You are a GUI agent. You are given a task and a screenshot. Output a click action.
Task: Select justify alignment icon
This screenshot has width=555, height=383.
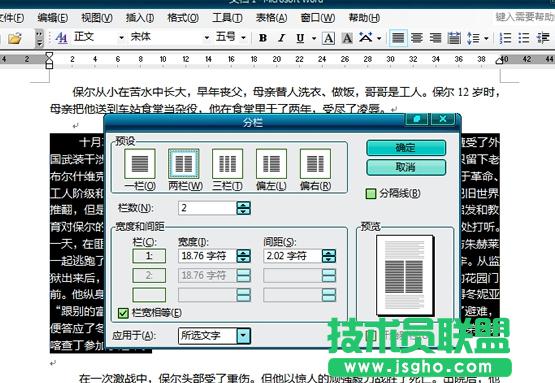[398, 38]
